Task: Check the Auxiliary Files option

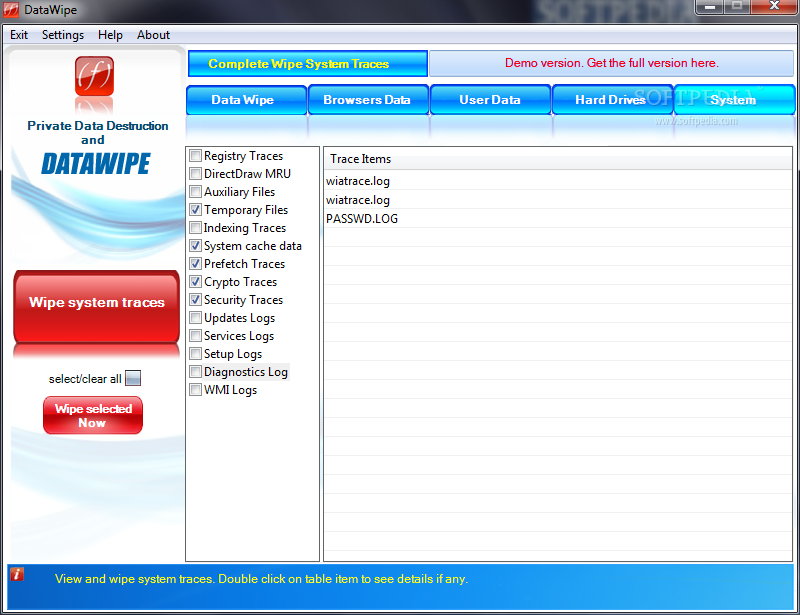Action: click(195, 191)
